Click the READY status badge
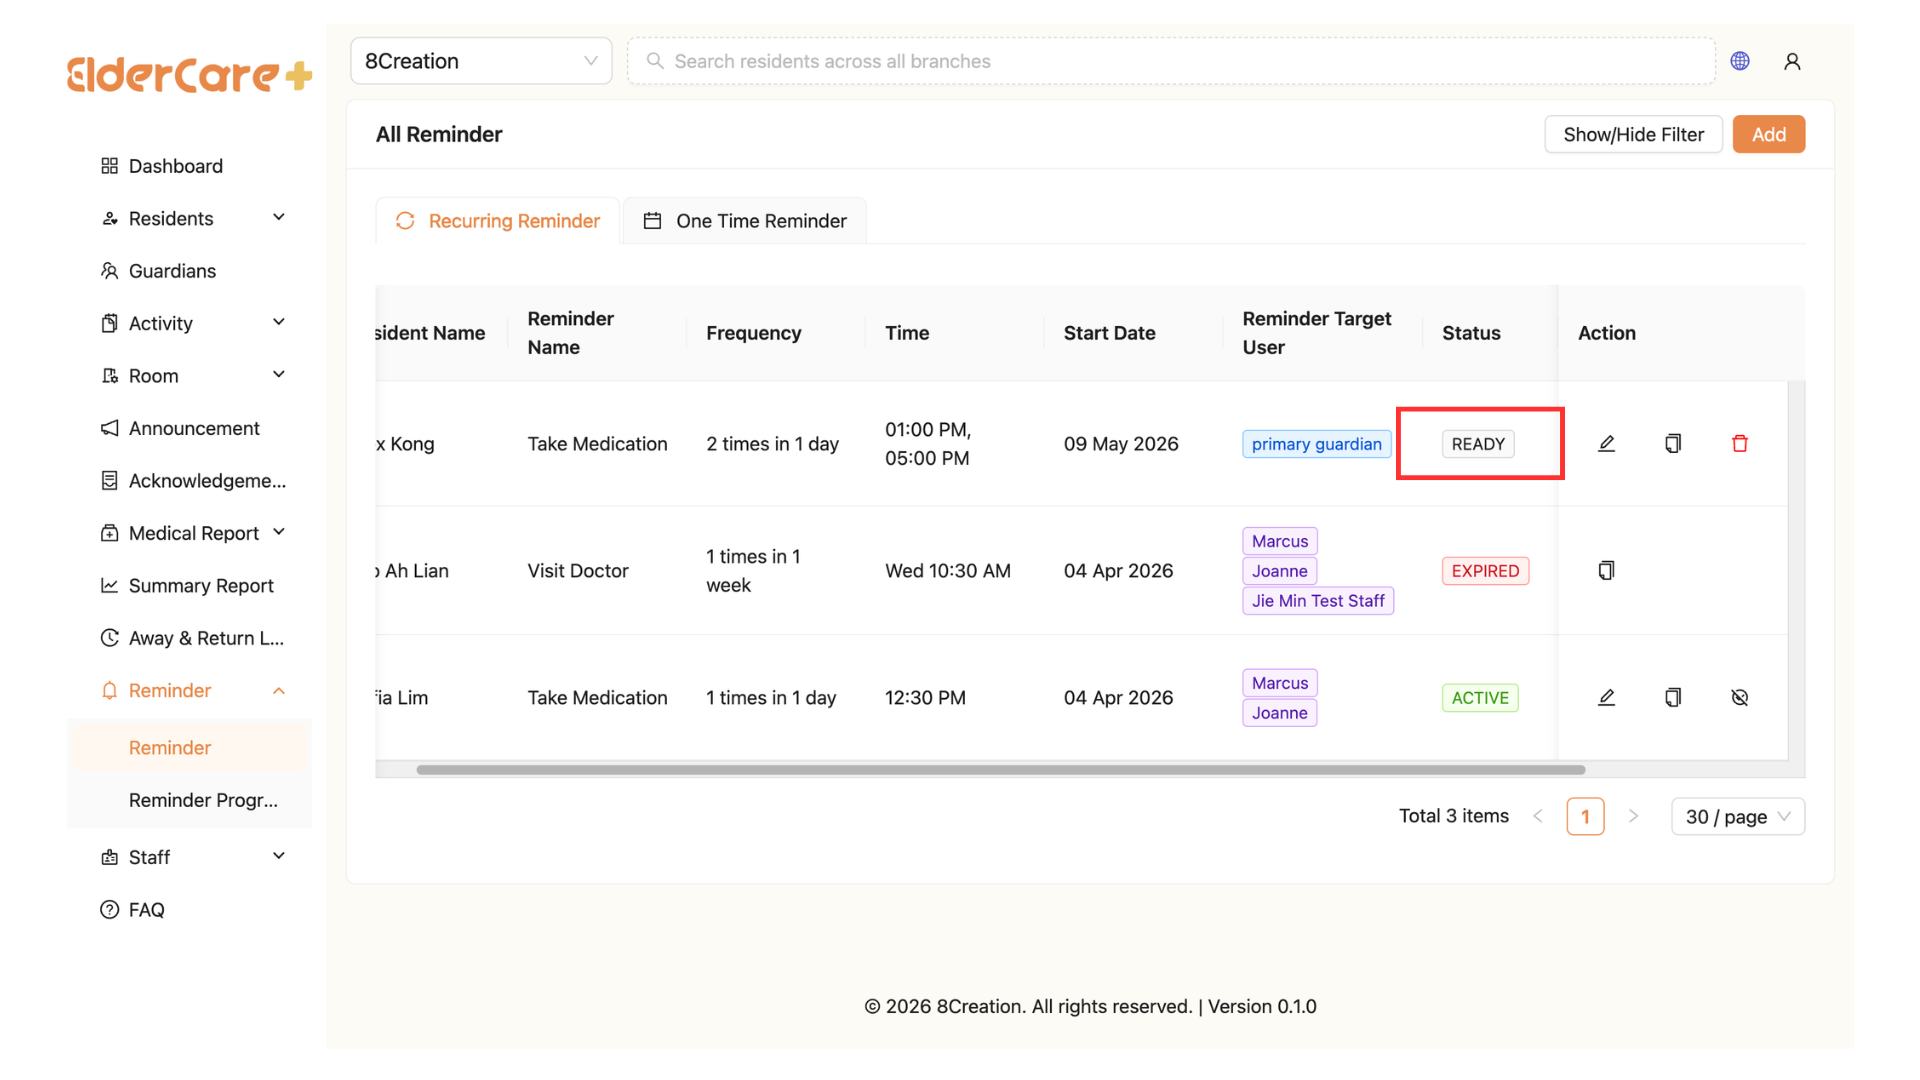 point(1478,444)
